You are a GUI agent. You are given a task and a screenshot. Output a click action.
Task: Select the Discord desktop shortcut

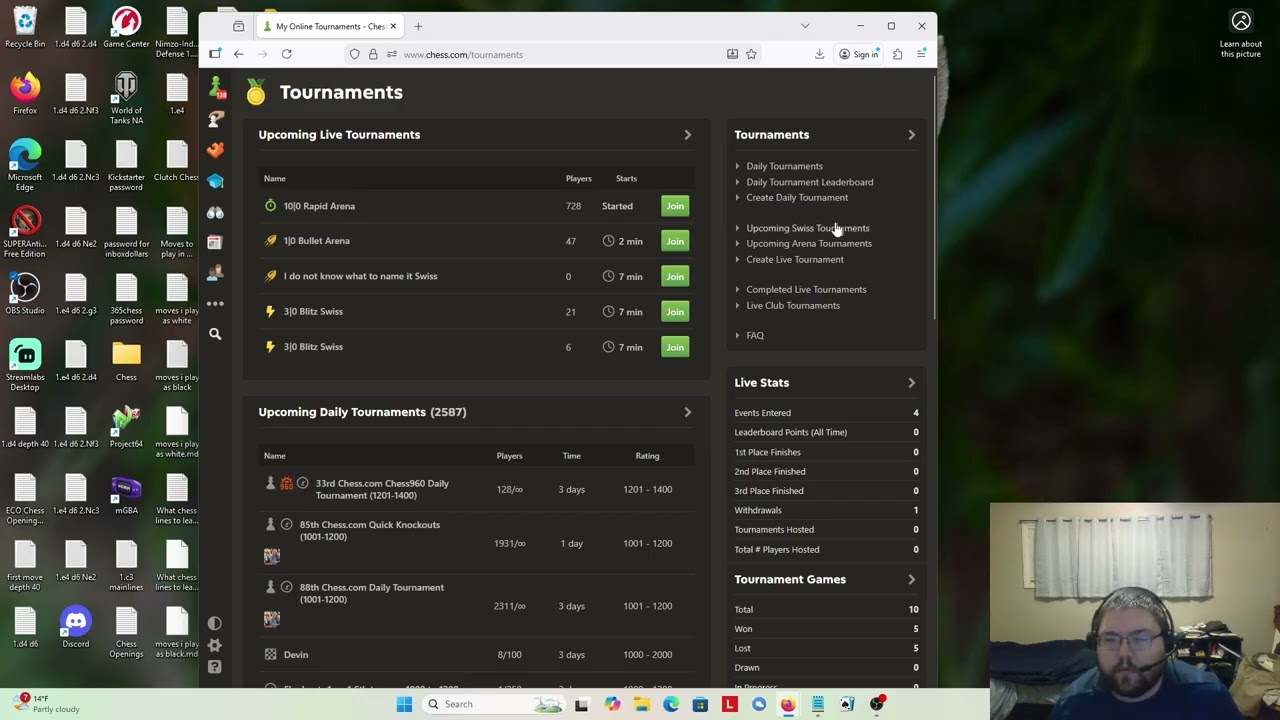tap(75, 628)
